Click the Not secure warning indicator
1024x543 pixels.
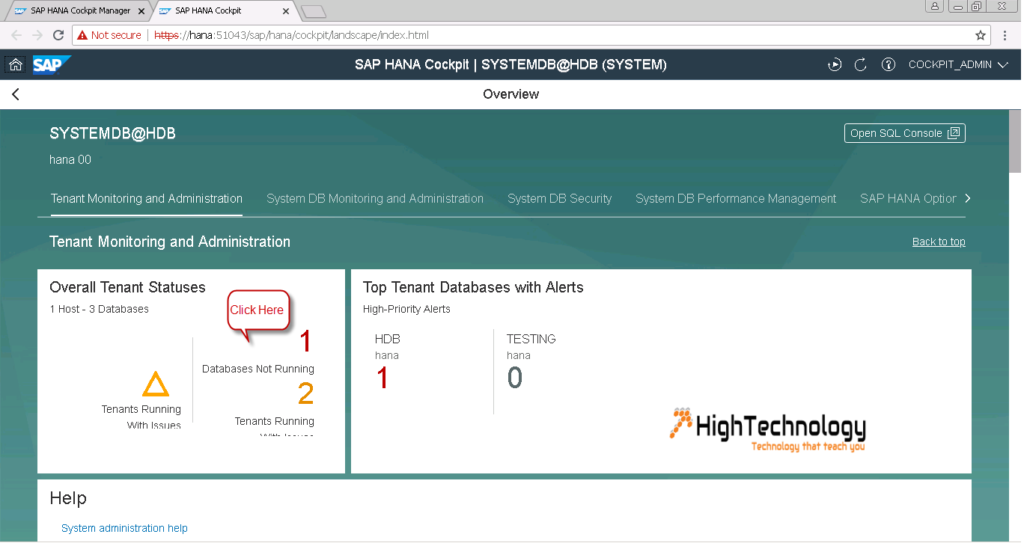[x=108, y=35]
